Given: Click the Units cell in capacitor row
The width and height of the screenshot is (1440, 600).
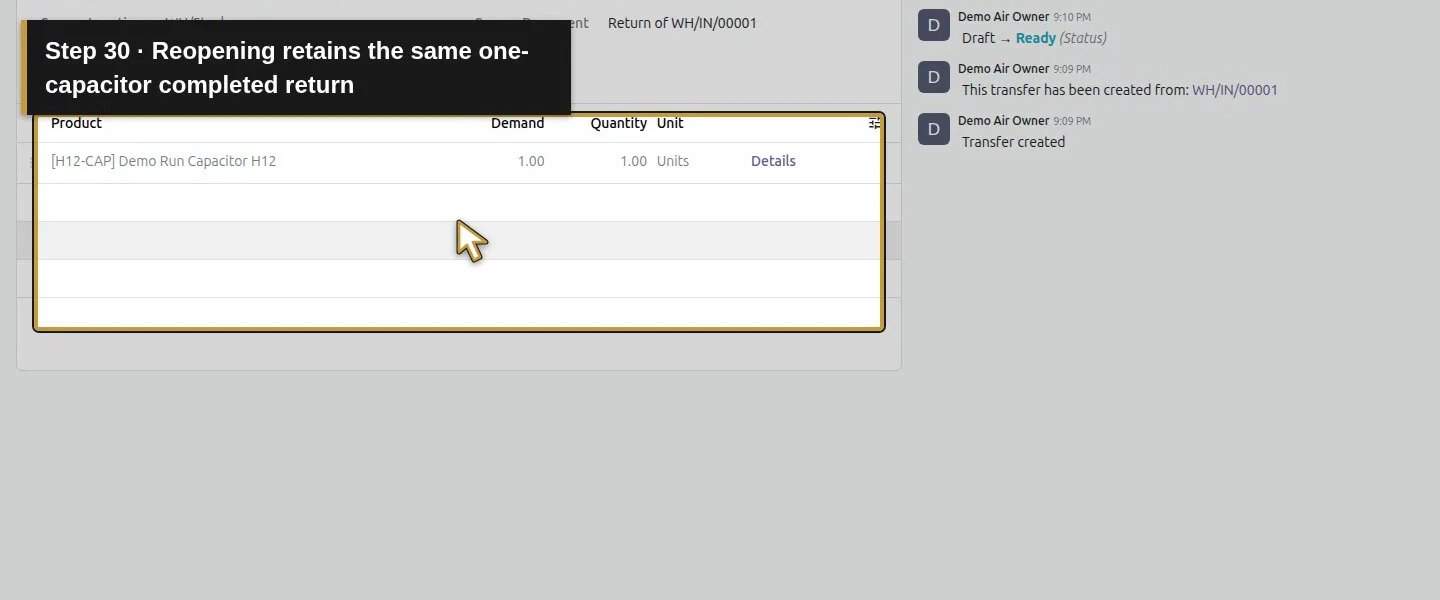Looking at the screenshot, I should (673, 161).
